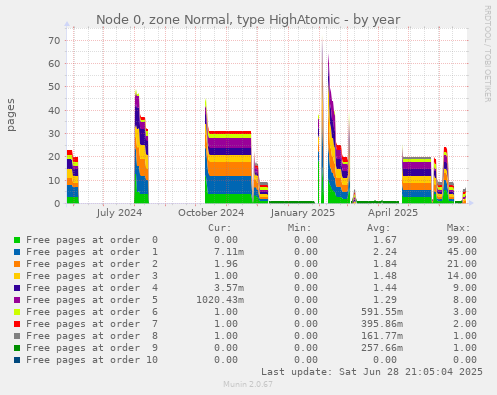Click the tall January 2025 spike
This screenshot has height=395, width=497.
coord(322,120)
